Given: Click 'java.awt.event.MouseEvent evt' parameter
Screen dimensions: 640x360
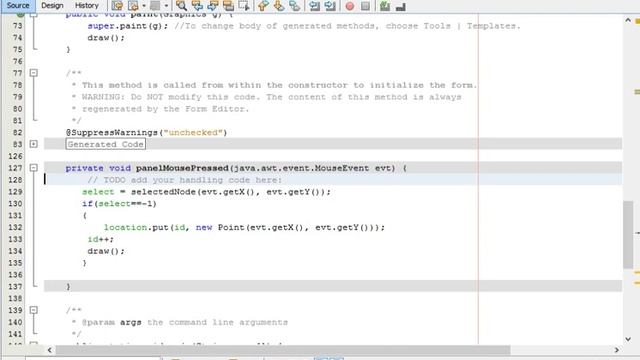Looking at the screenshot, I should point(312,168).
